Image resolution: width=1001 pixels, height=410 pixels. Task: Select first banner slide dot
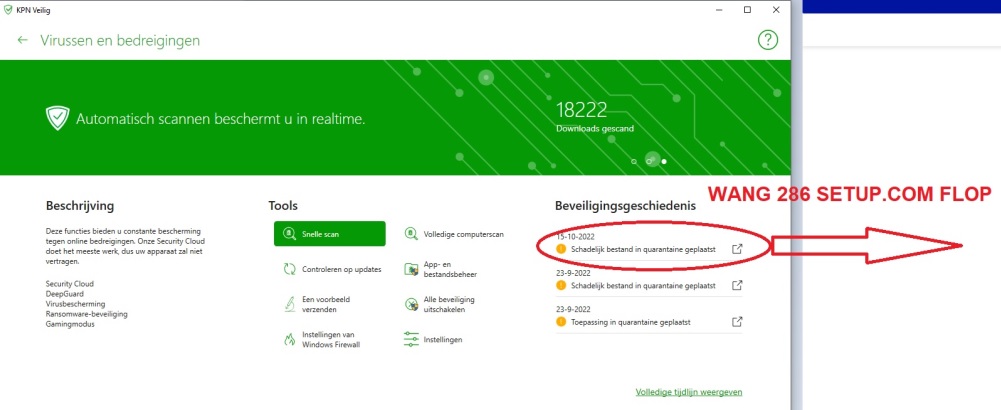tap(634, 162)
